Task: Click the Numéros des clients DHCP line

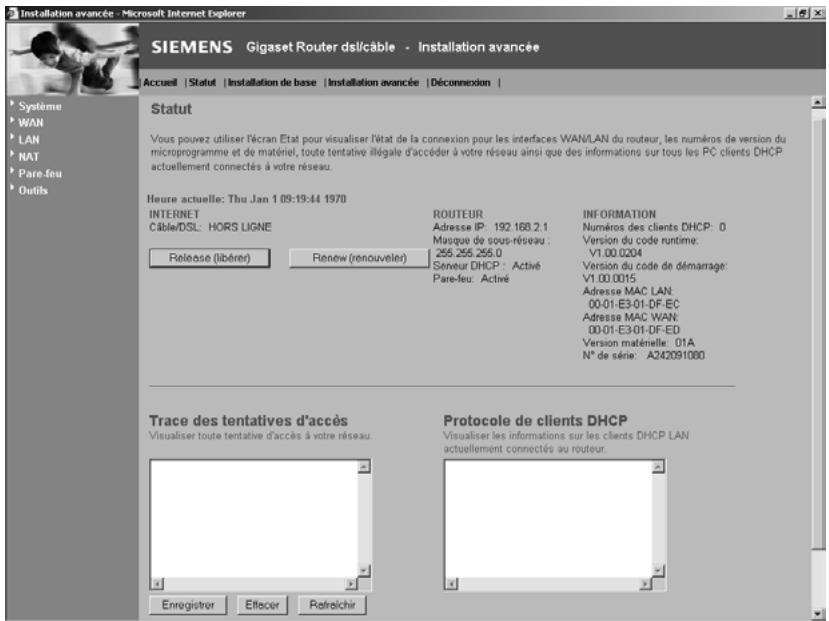Action: pyautogui.click(x=654, y=227)
